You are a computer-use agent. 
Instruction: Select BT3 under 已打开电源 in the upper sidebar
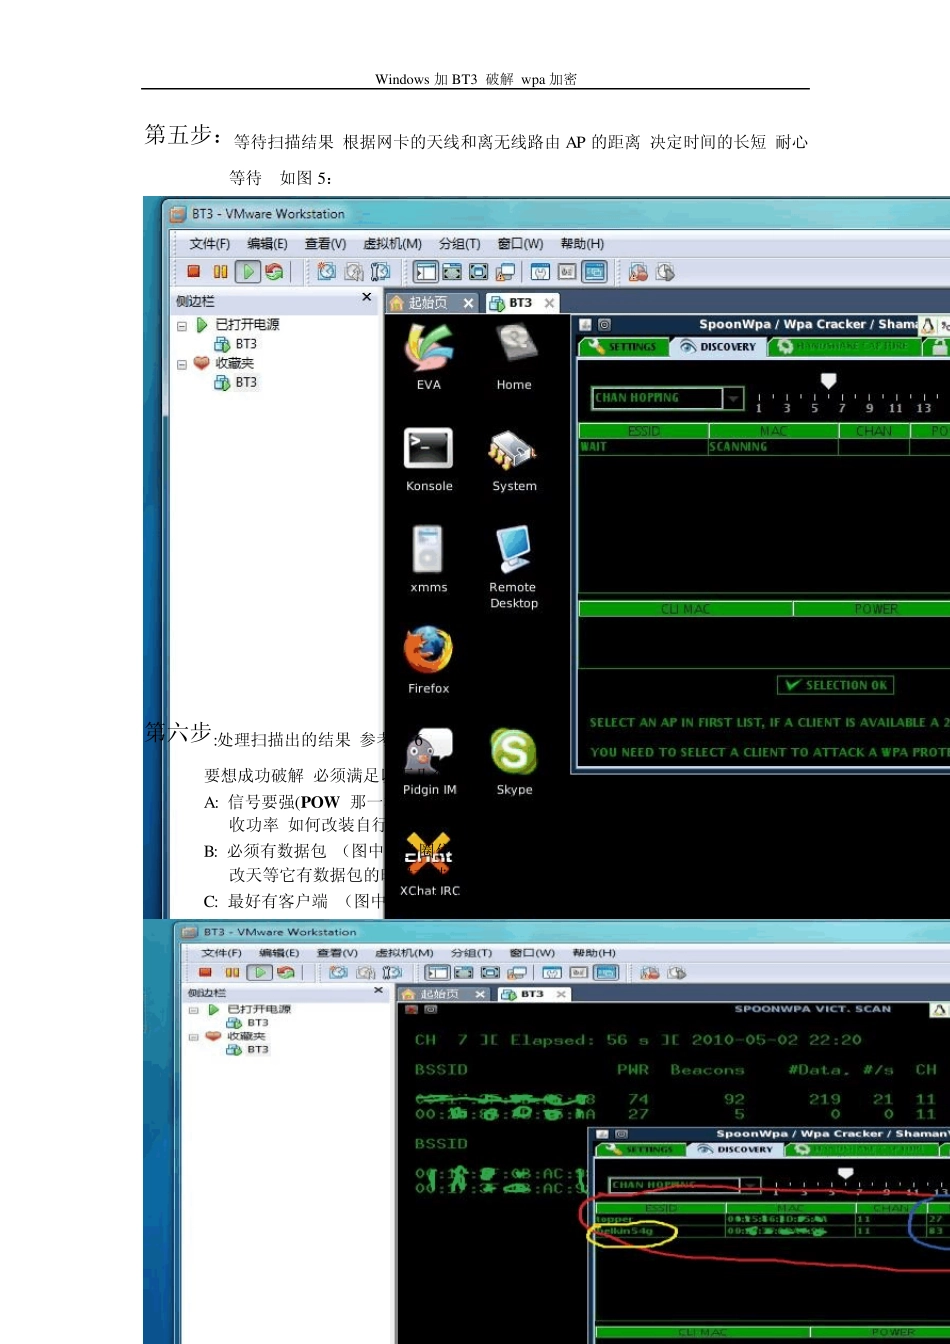pos(236,344)
